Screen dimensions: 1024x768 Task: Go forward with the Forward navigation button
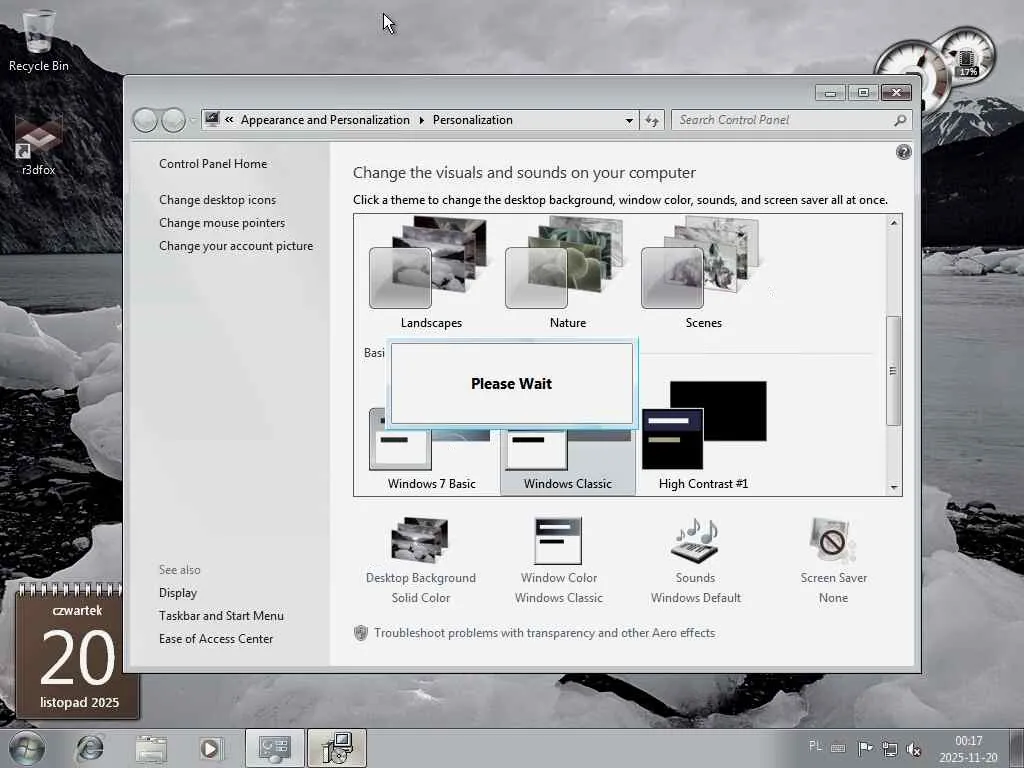point(173,120)
